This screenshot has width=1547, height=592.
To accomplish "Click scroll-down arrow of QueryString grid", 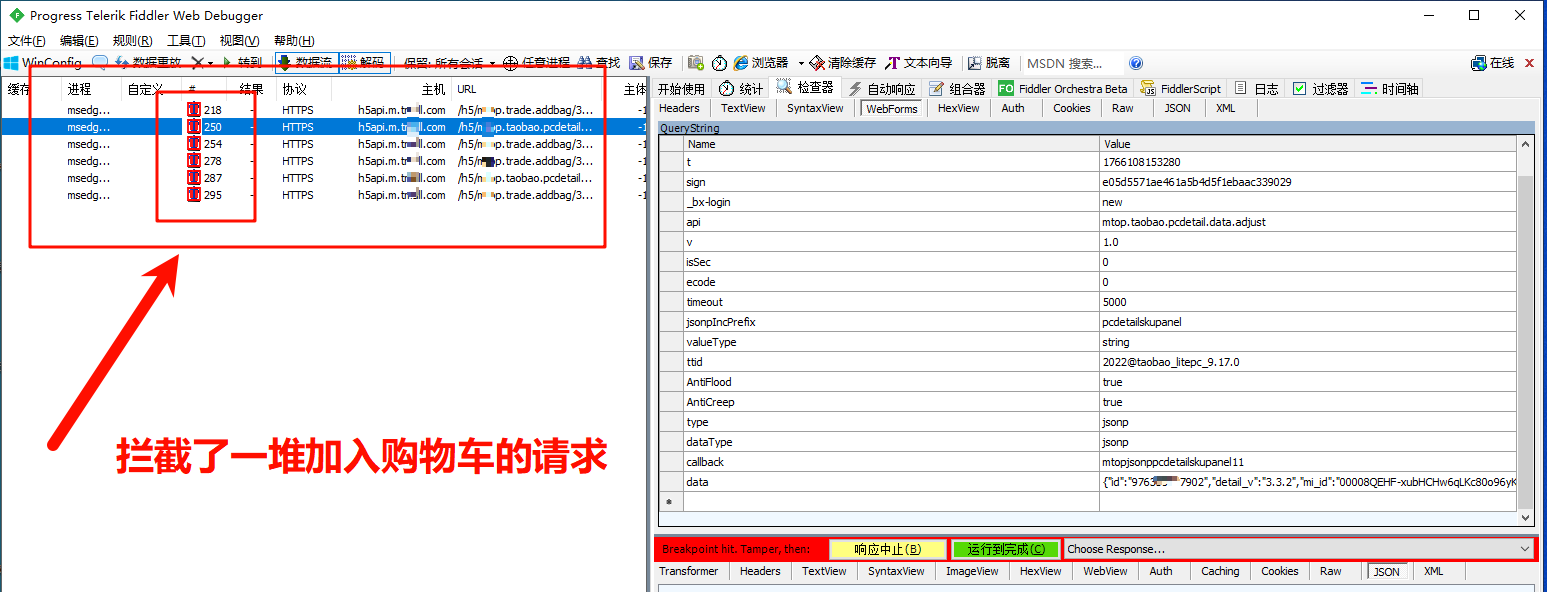I will 1525,516.
